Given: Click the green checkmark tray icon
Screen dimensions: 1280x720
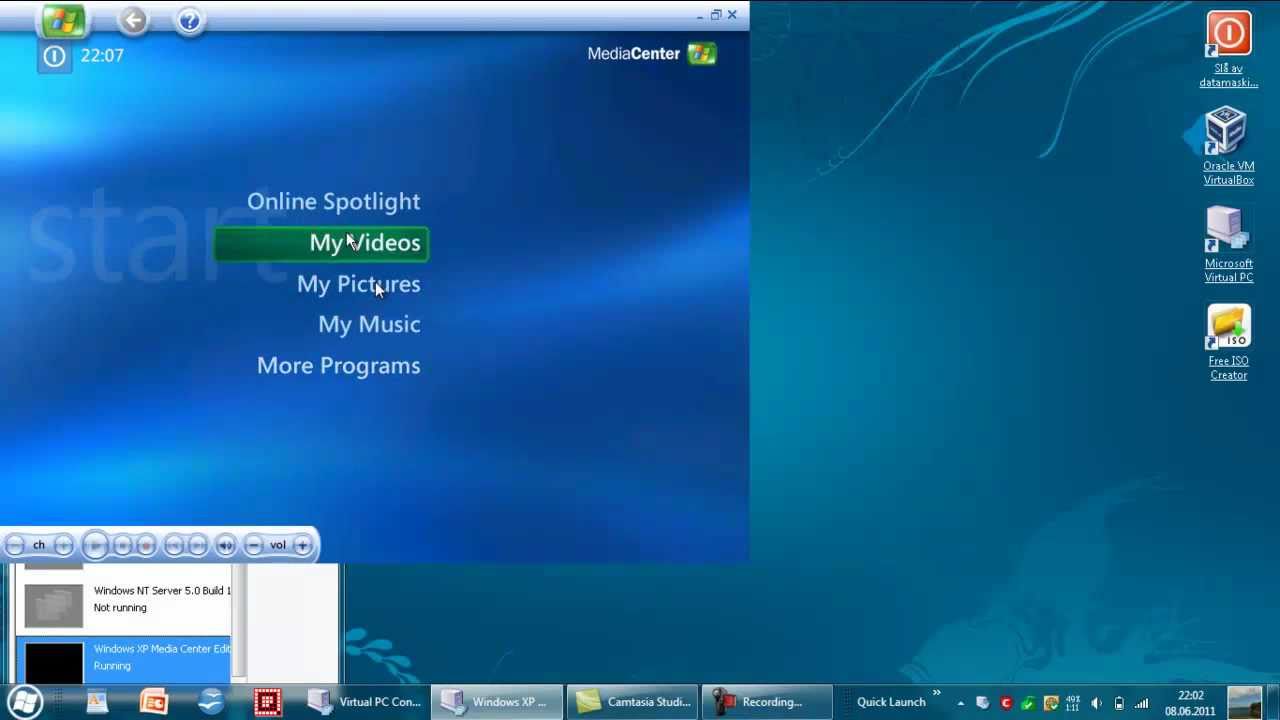Looking at the screenshot, I should (1028, 703).
